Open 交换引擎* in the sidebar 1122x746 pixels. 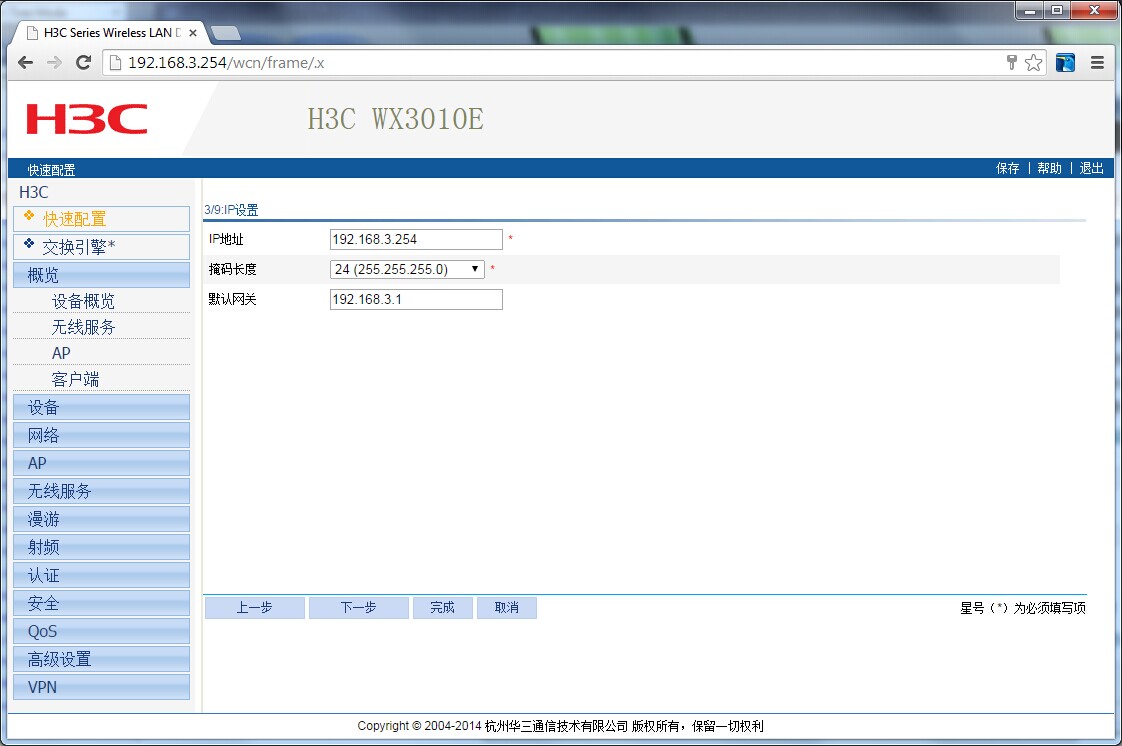coord(102,247)
